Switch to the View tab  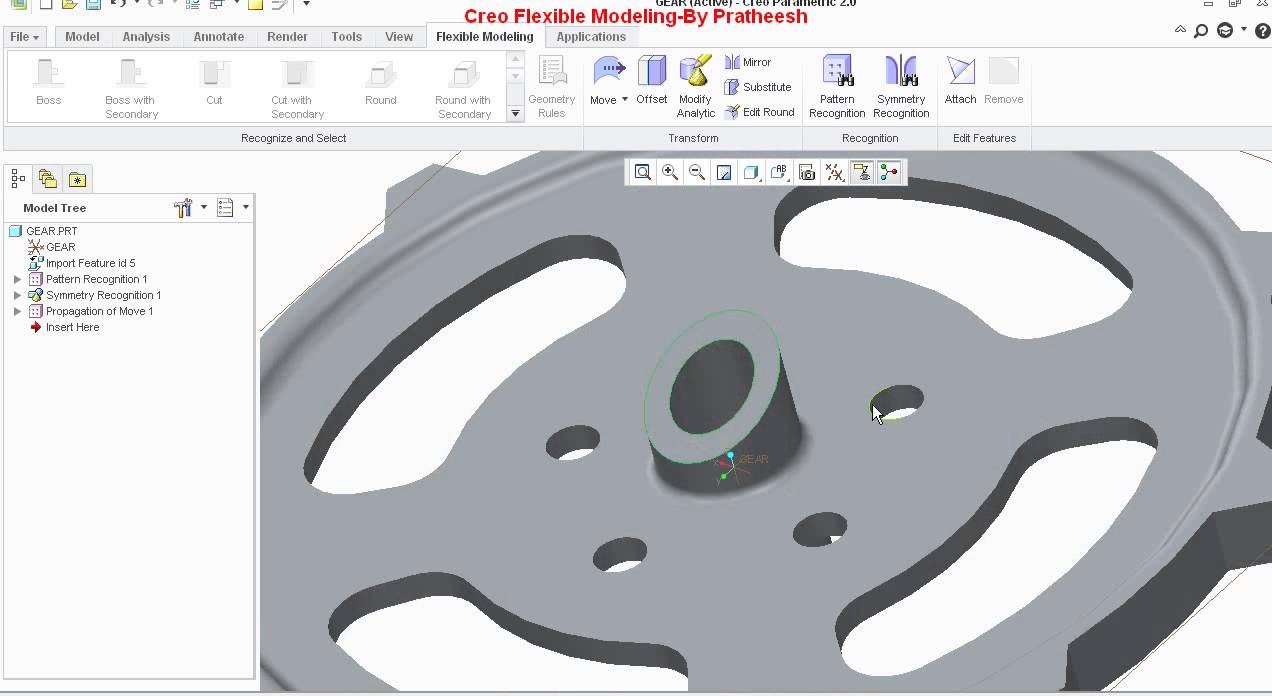coord(399,37)
